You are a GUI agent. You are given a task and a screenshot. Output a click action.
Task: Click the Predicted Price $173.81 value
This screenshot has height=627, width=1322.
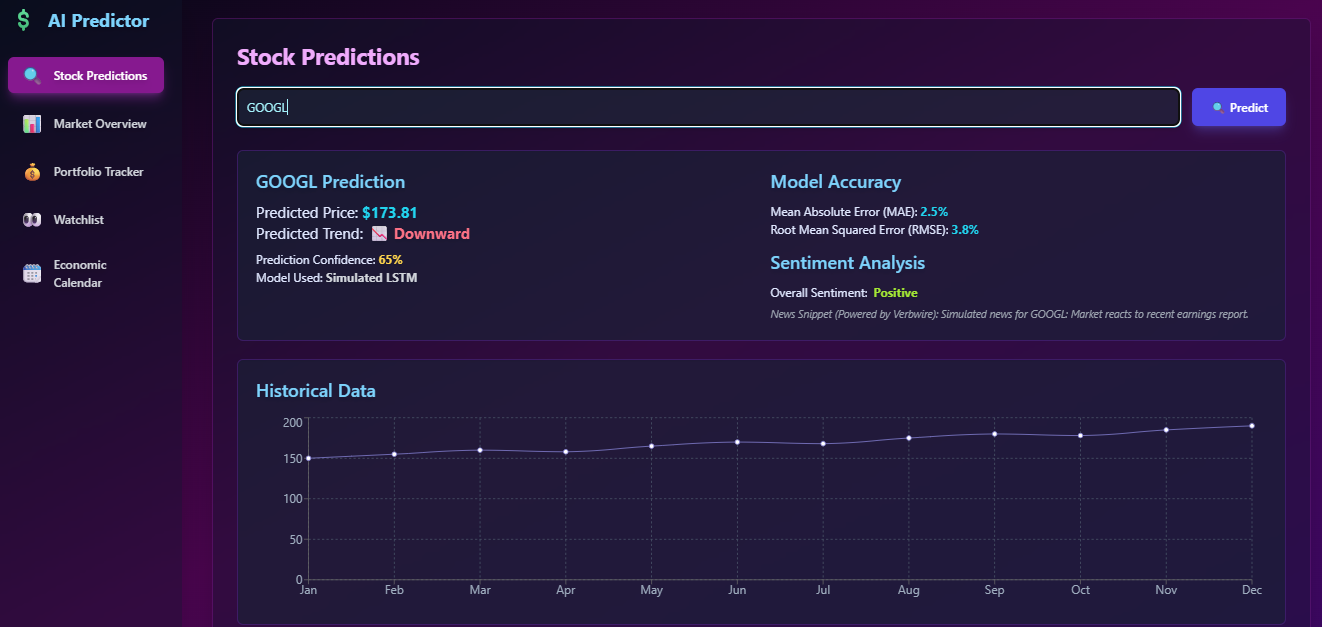click(389, 212)
